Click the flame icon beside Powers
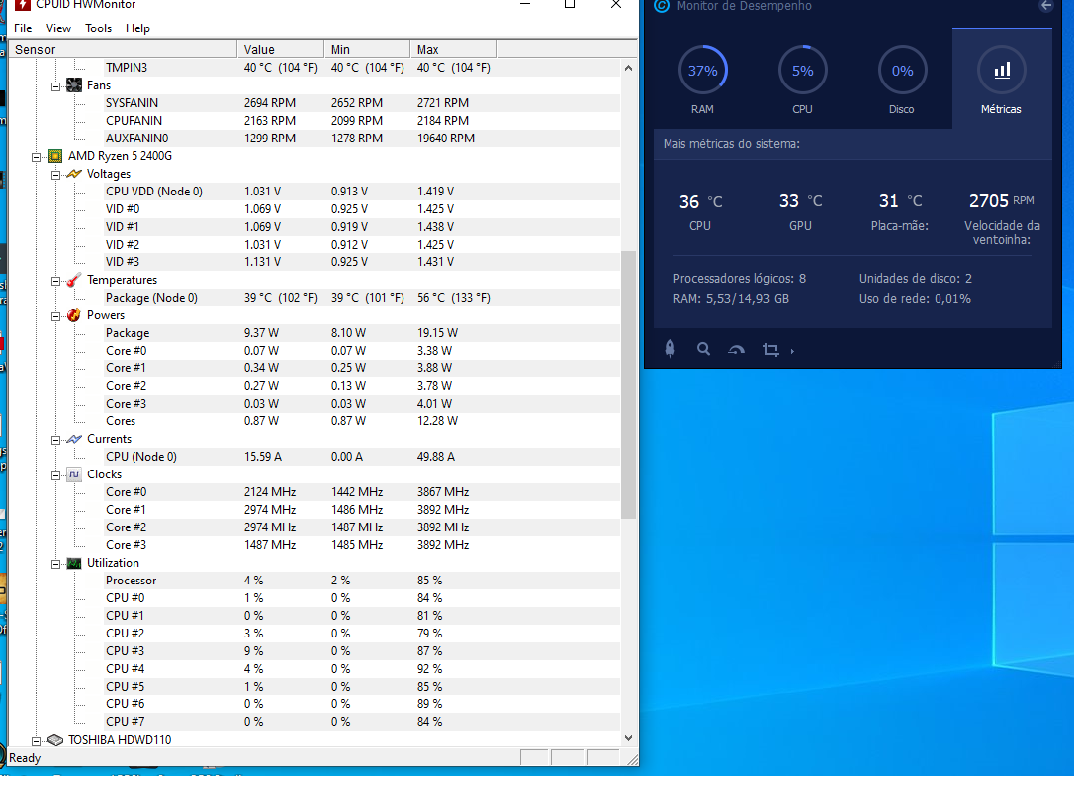1078x790 pixels. (74, 315)
